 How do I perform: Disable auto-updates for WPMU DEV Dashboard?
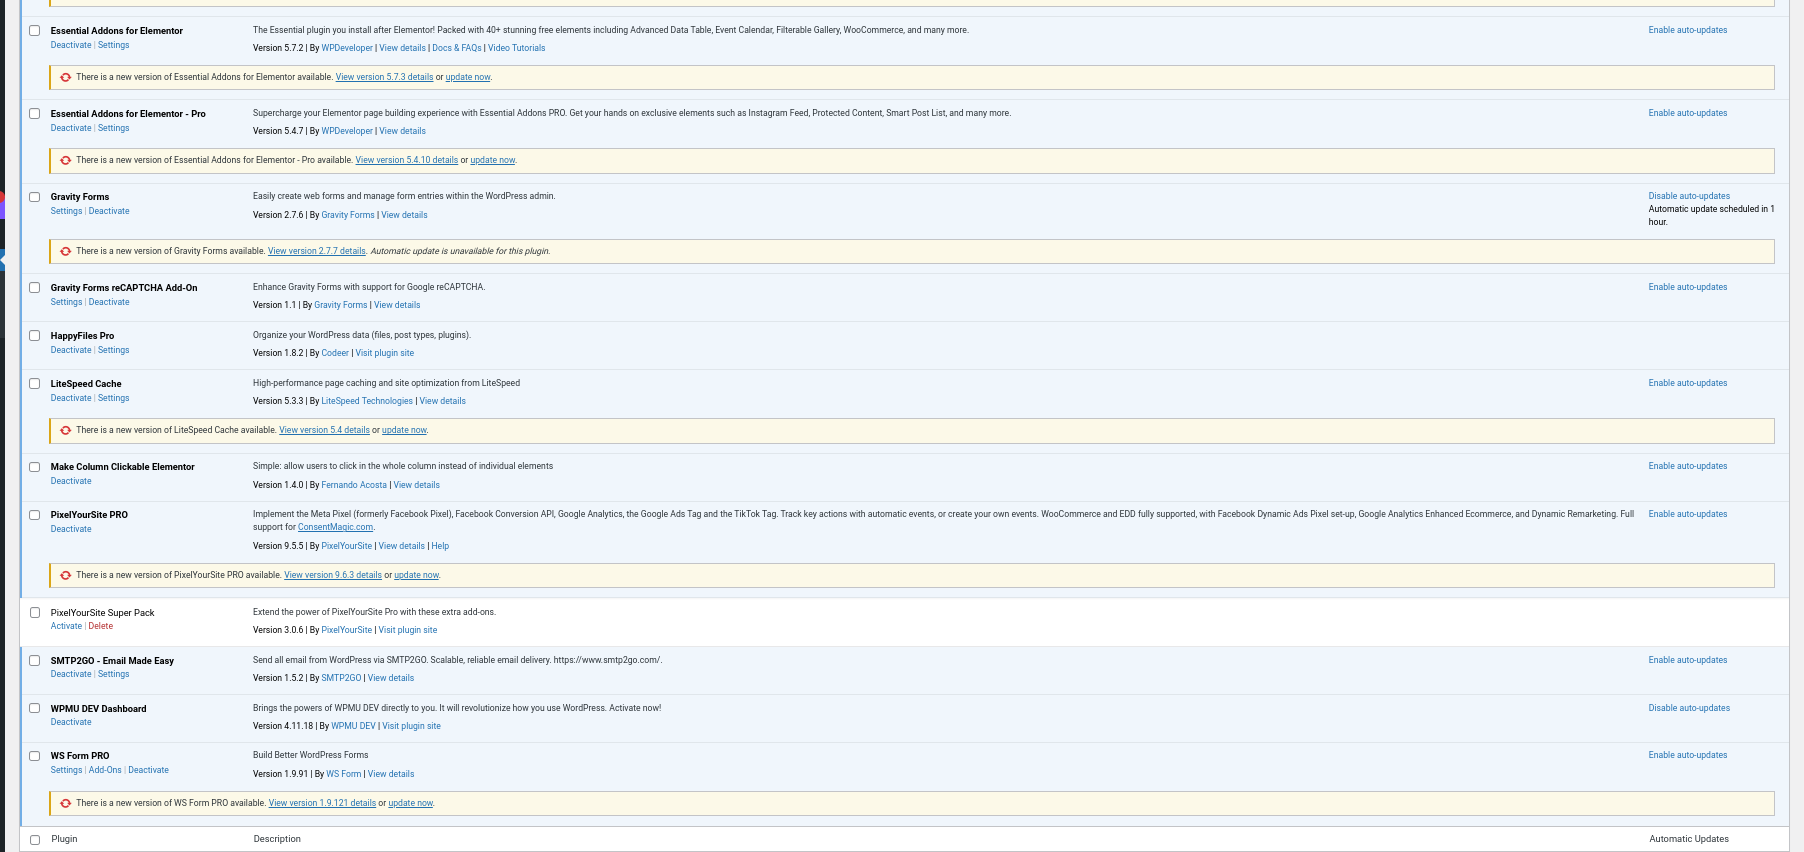1688,708
